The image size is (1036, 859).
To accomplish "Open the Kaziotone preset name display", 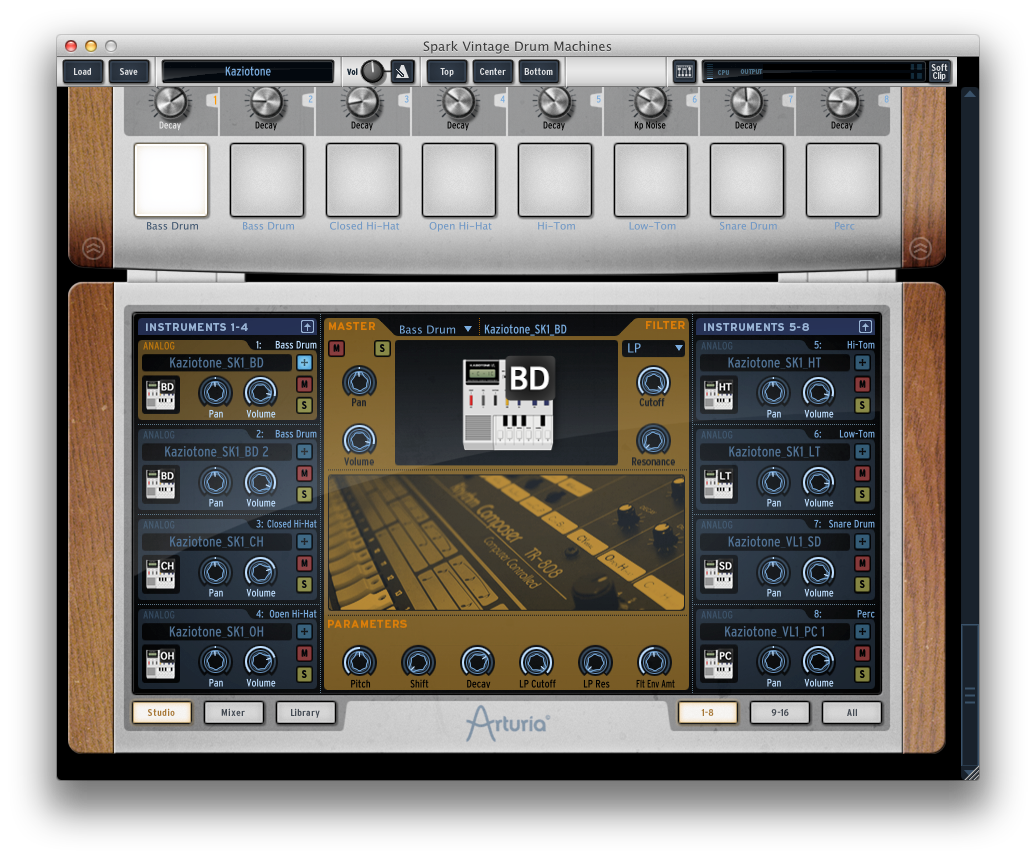I will [x=248, y=71].
